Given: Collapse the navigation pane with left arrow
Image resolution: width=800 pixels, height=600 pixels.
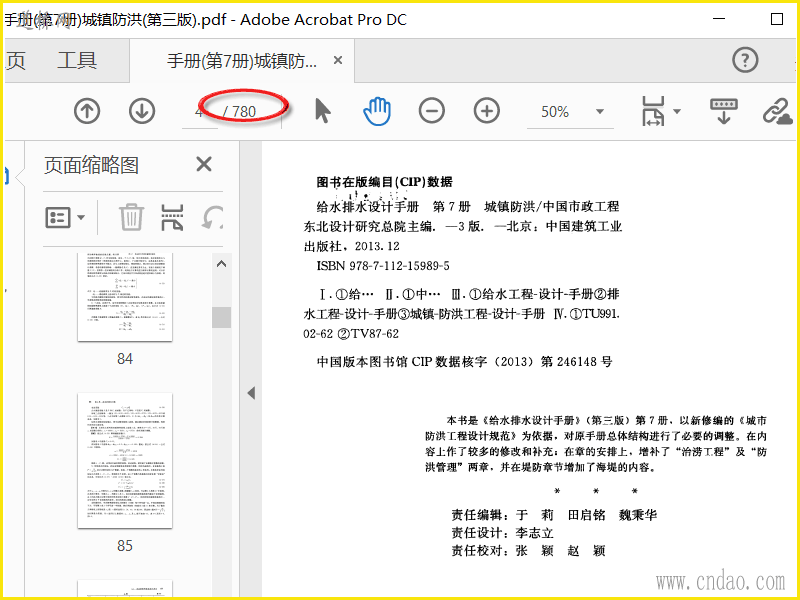Looking at the screenshot, I should tap(251, 393).
